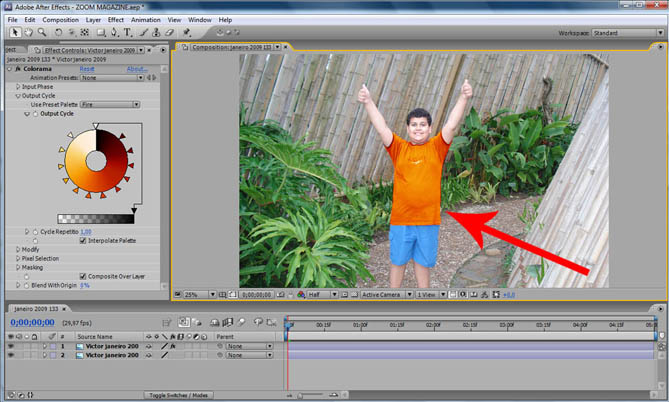Expand the Input Phase property group
This screenshot has width=669, height=402.
coord(18,86)
